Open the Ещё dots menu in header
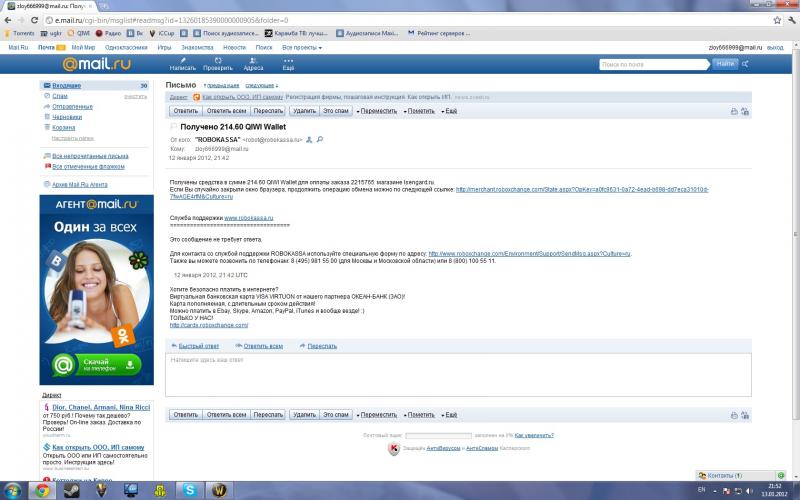Screen dimensions: 800x500 tap(288, 64)
